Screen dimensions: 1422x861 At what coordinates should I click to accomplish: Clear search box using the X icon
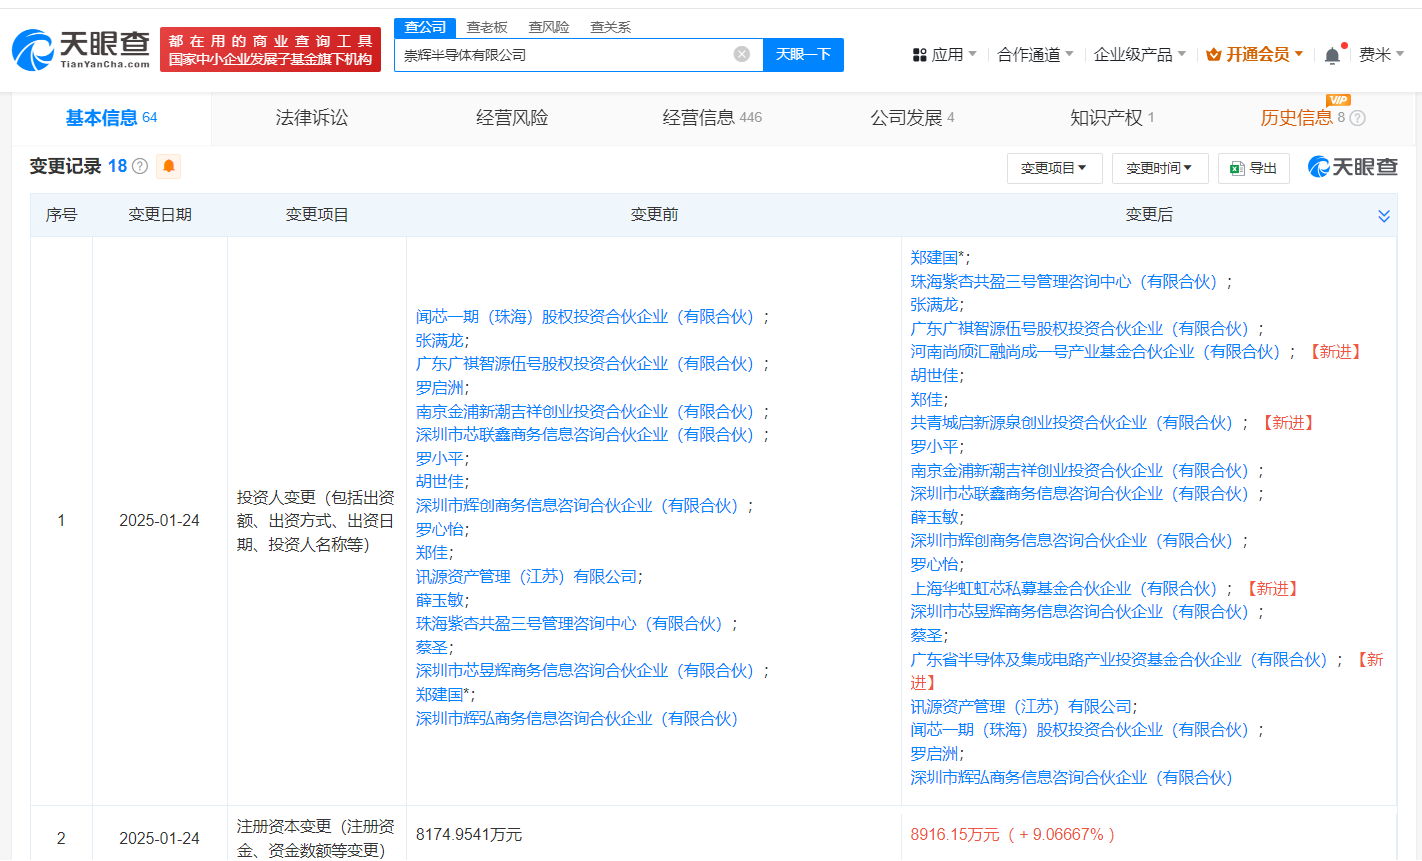740,55
